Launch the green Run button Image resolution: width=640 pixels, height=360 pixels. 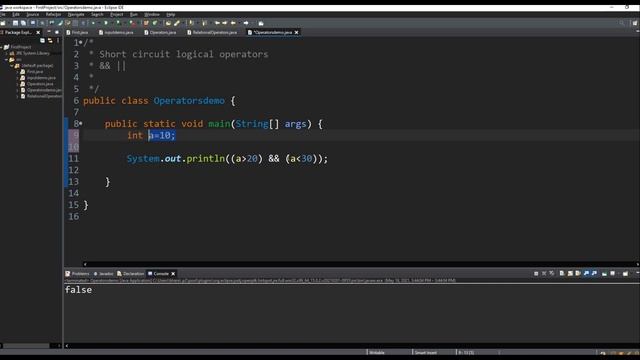point(106,23)
